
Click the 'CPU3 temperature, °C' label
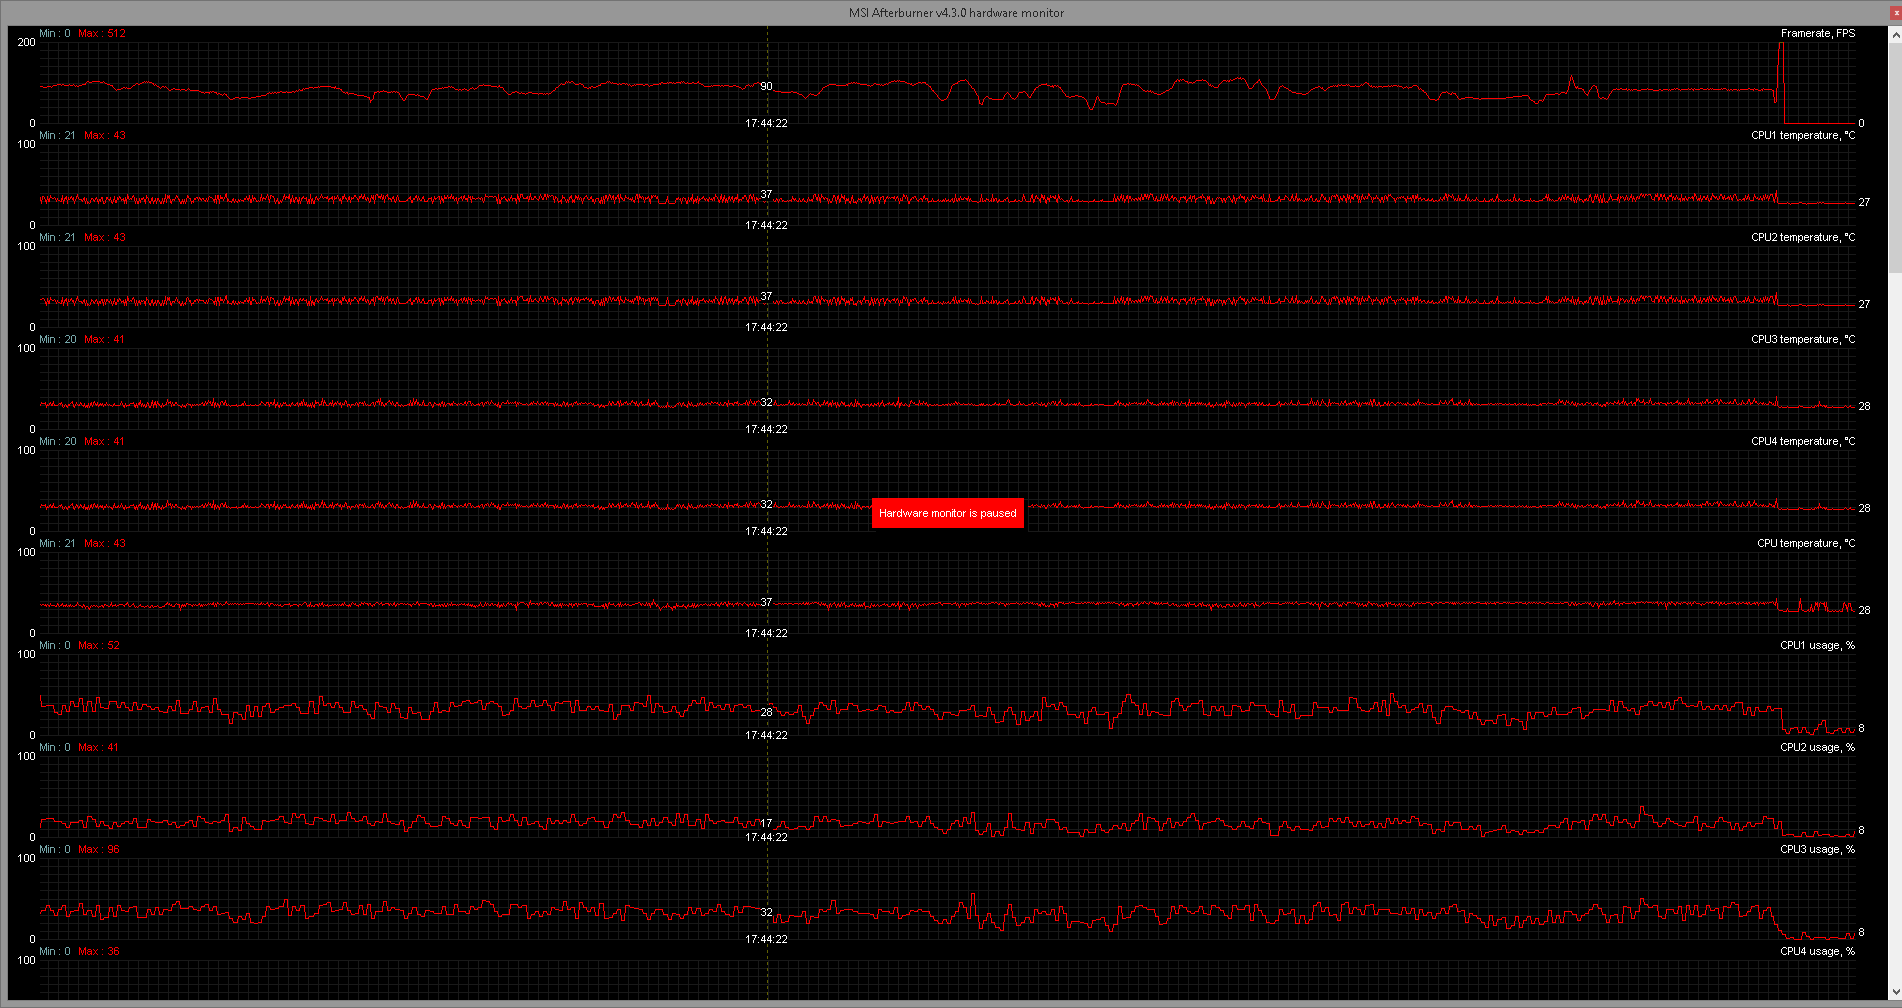tap(1803, 339)
